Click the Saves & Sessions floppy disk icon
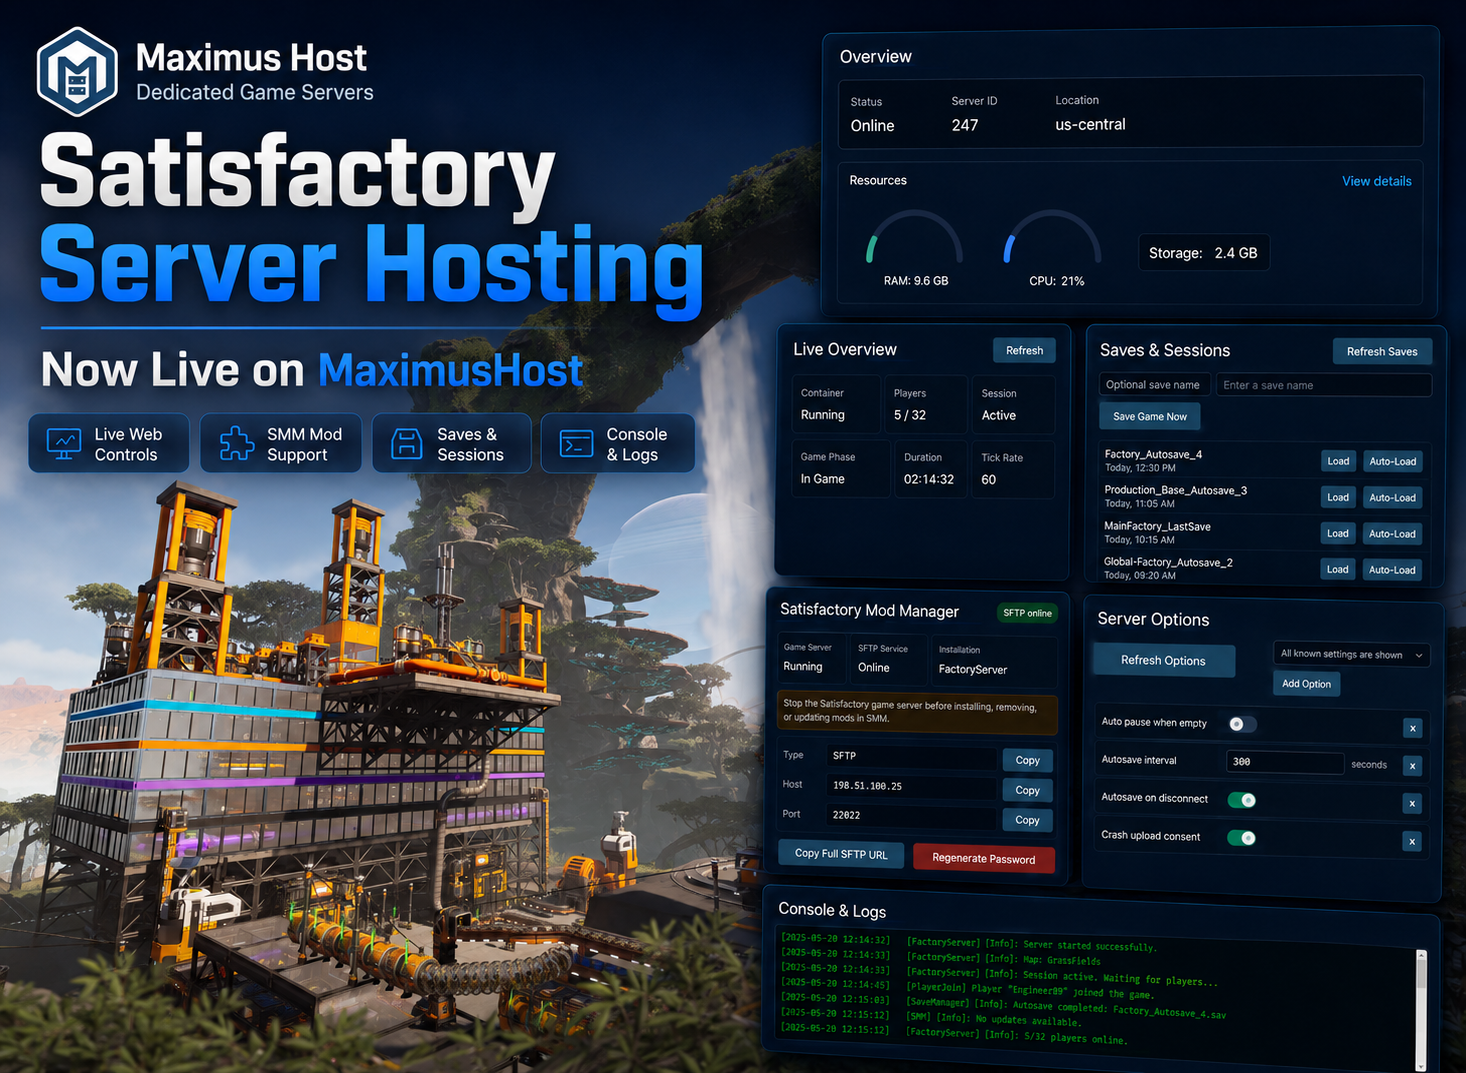Screen dimensions: 1466x1073 click(x=406, y=444)
